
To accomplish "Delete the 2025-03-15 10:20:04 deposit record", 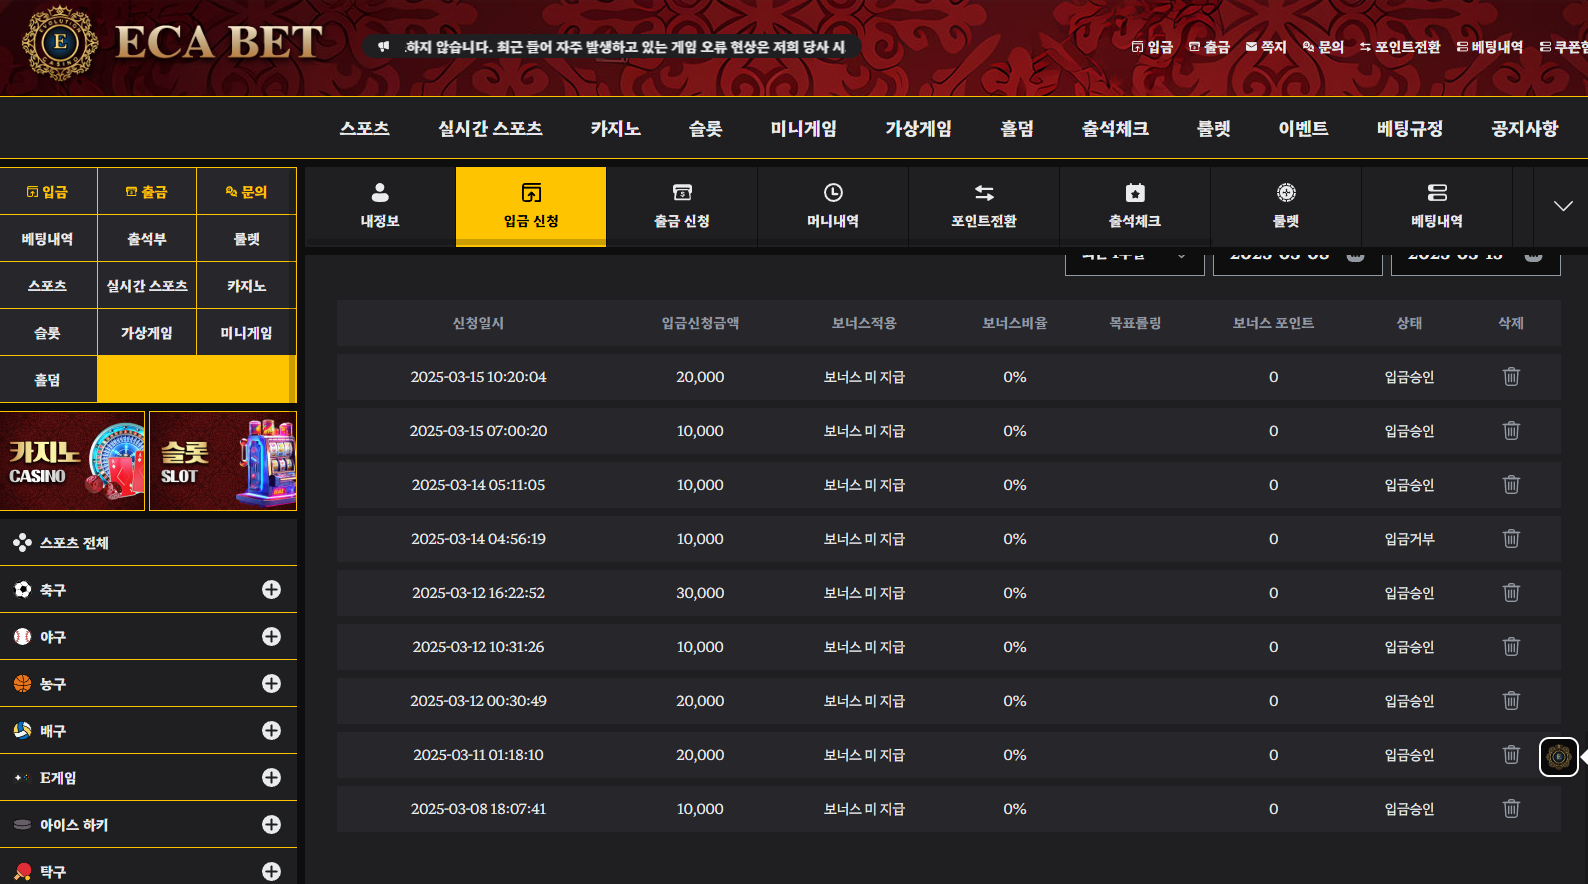I will click(1510, 377).
